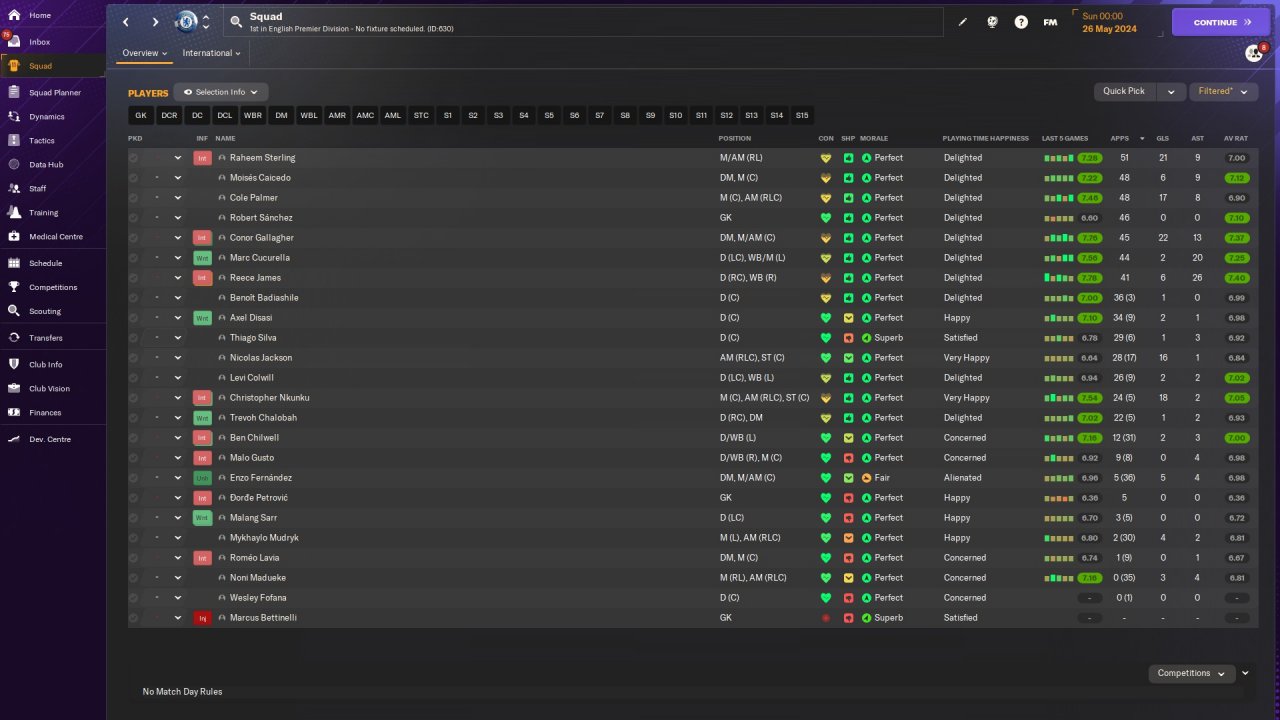This screenshot has height=720, width=1280.
Task: Tick the pick circle for Reece James
Action: coord(133,278)
